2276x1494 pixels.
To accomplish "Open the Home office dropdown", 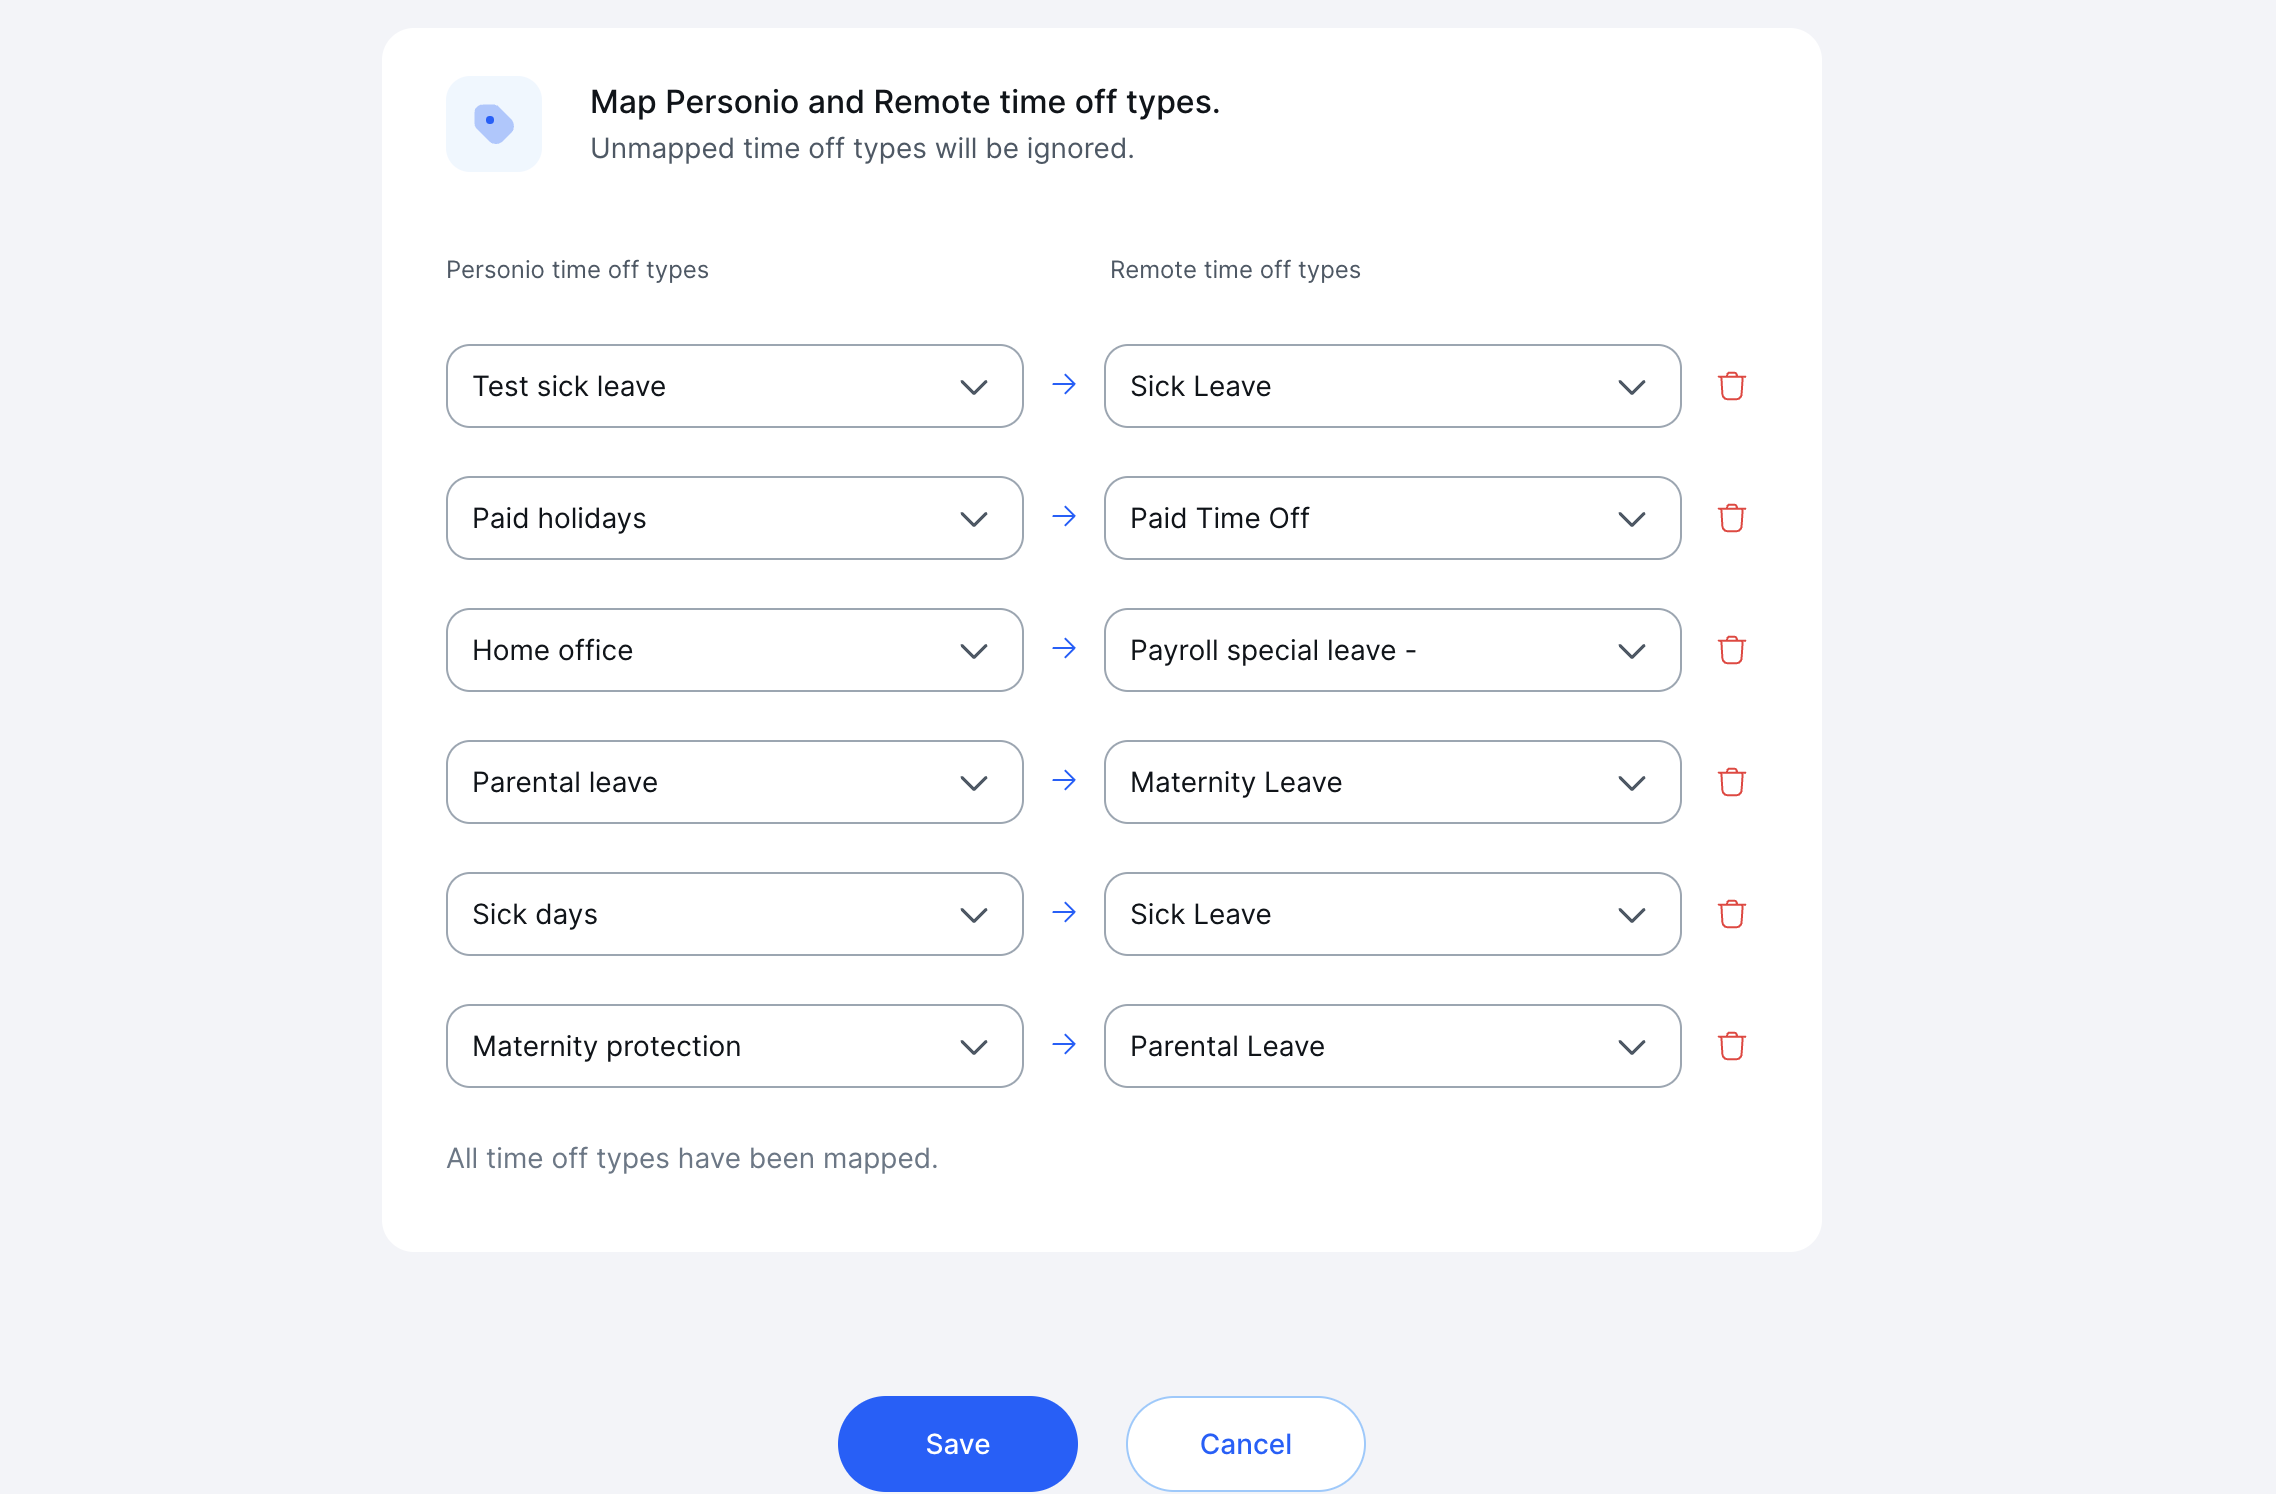I will (734, 650).
